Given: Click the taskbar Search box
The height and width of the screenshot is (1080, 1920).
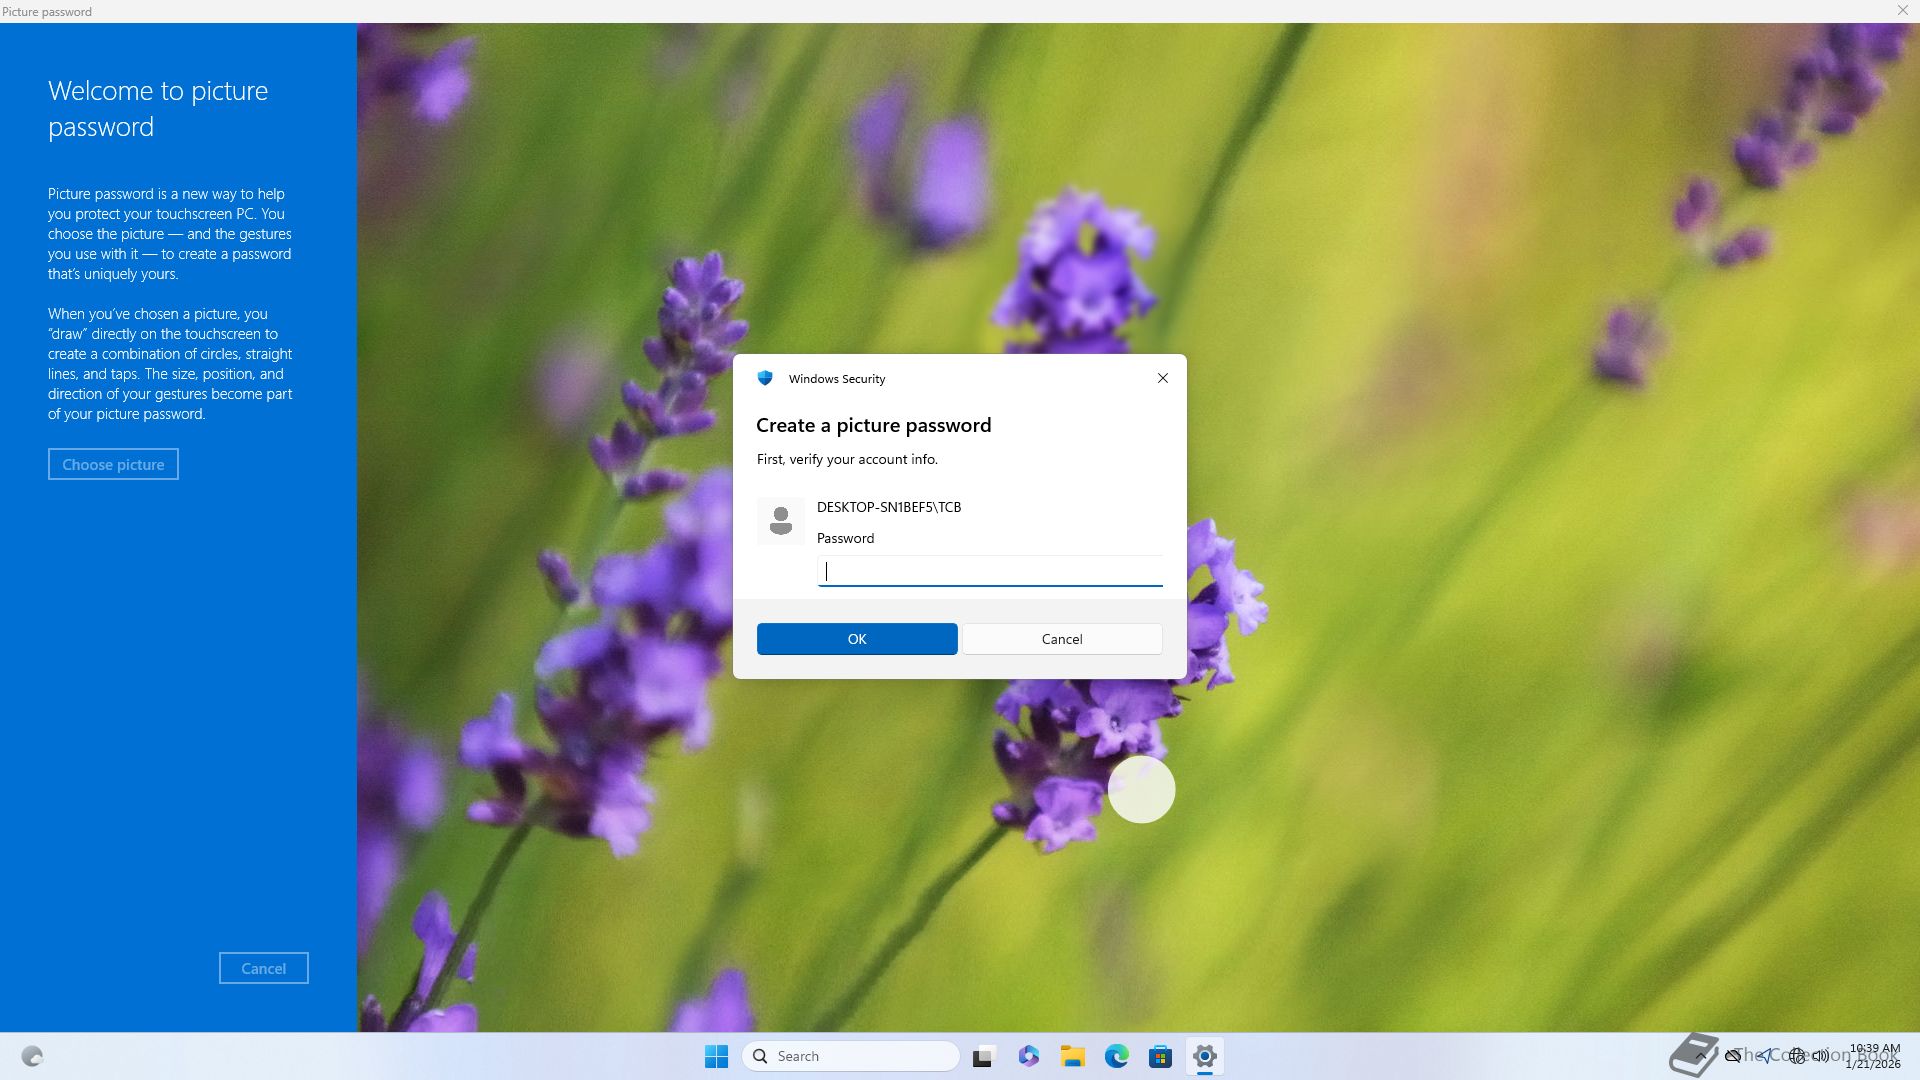Looking at the screenshot, I should (851, 1056).
